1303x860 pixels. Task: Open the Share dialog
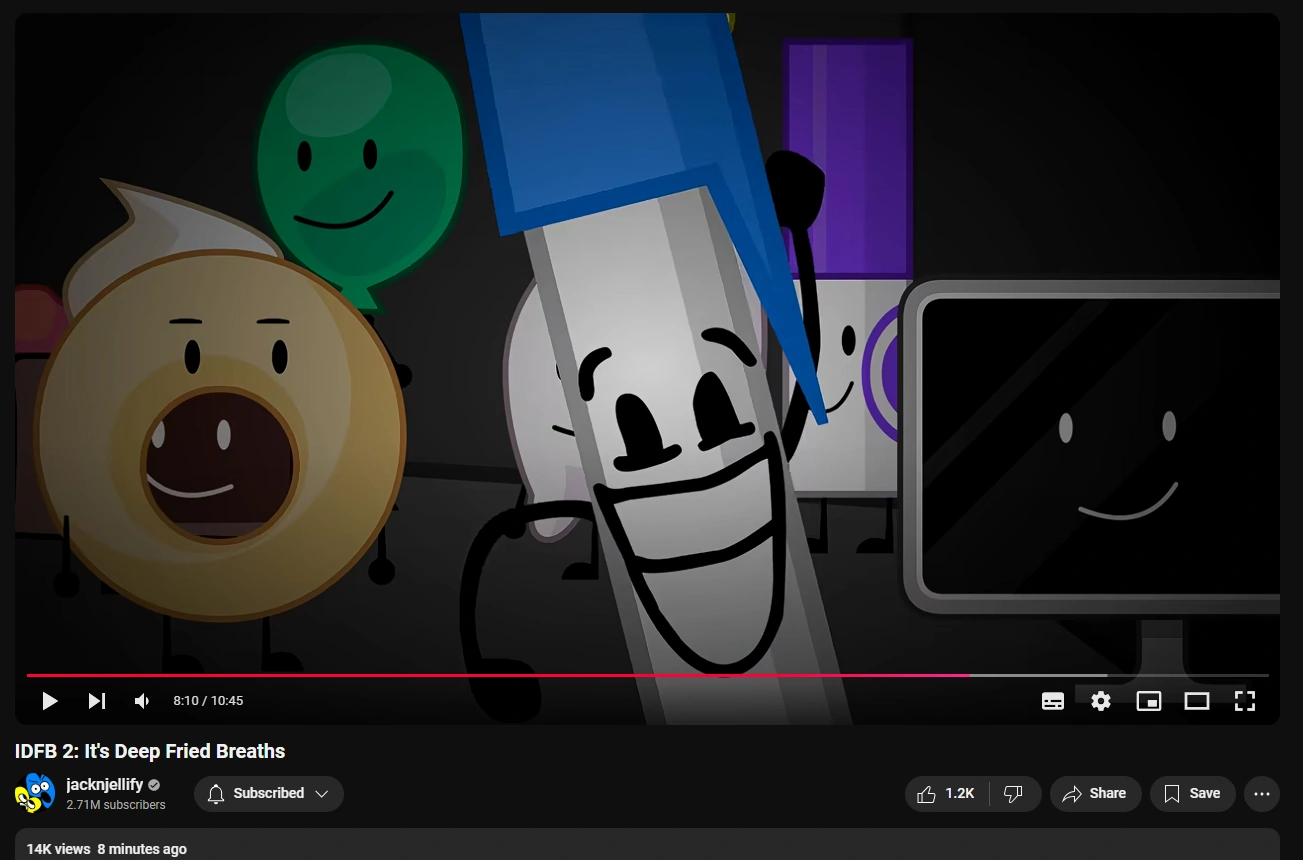click(x=1095, y=793)
